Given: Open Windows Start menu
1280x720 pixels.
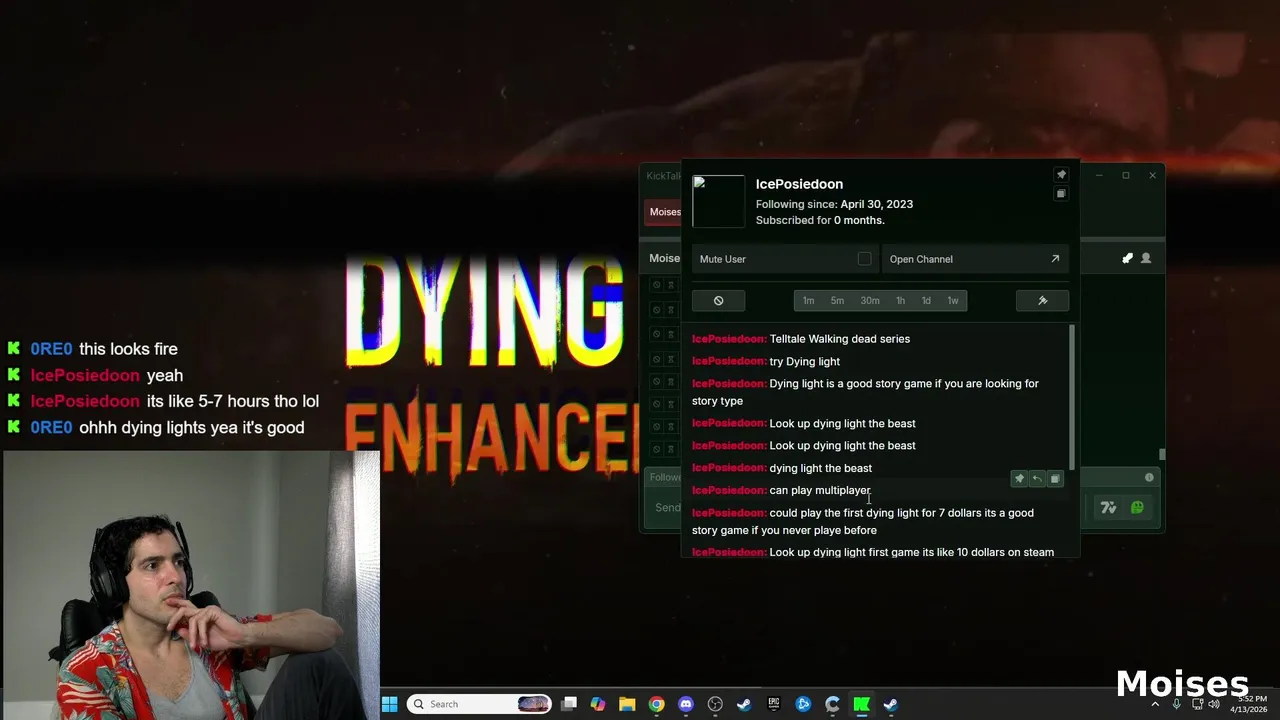Looking at the screenshot, I should click(x=389, y=704).
